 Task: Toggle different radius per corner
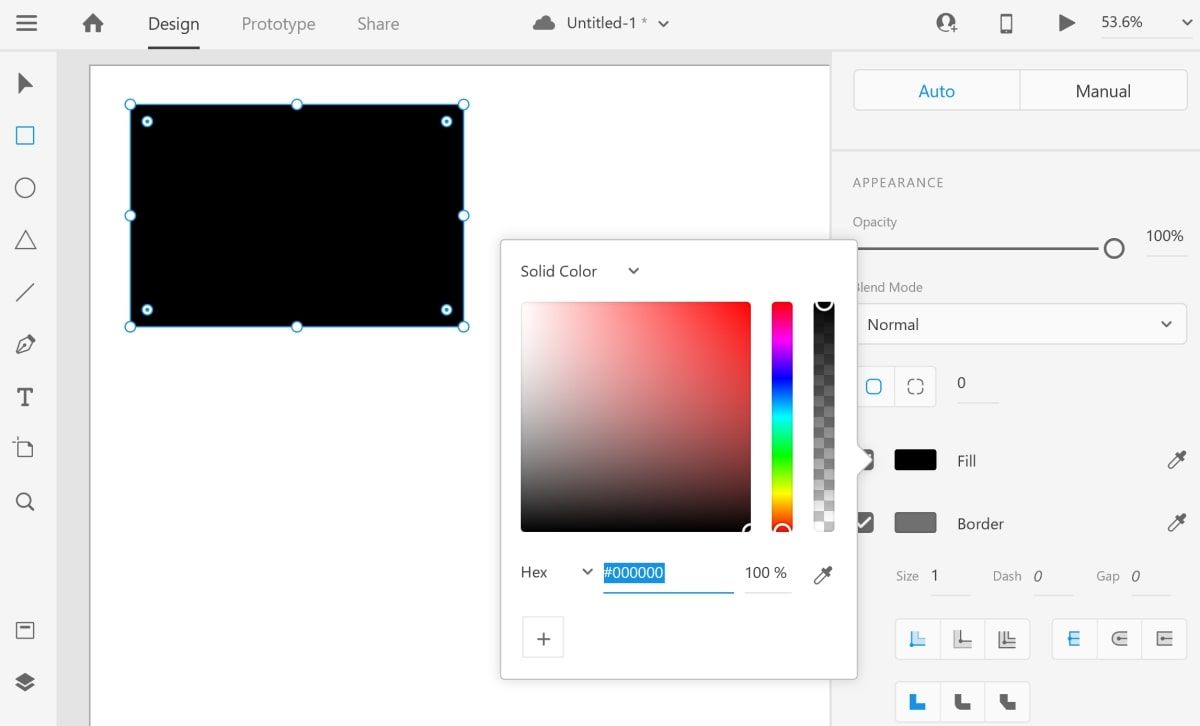[915, 387]
